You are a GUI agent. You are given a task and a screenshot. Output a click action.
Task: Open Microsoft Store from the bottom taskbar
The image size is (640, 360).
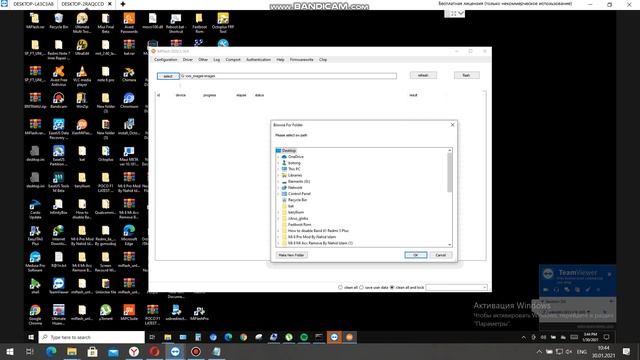tap(92, 351)
